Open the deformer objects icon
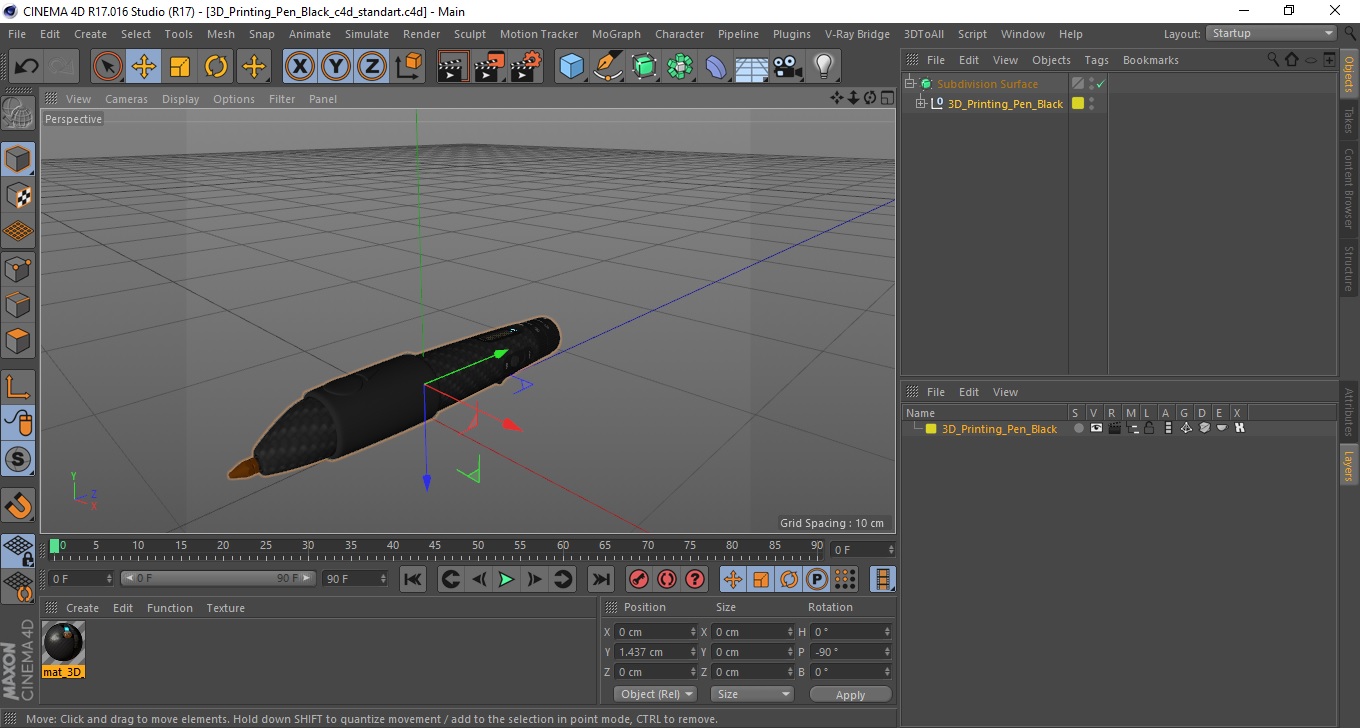Viewport: 1360px width, 728px height. [x=716, y=67]
